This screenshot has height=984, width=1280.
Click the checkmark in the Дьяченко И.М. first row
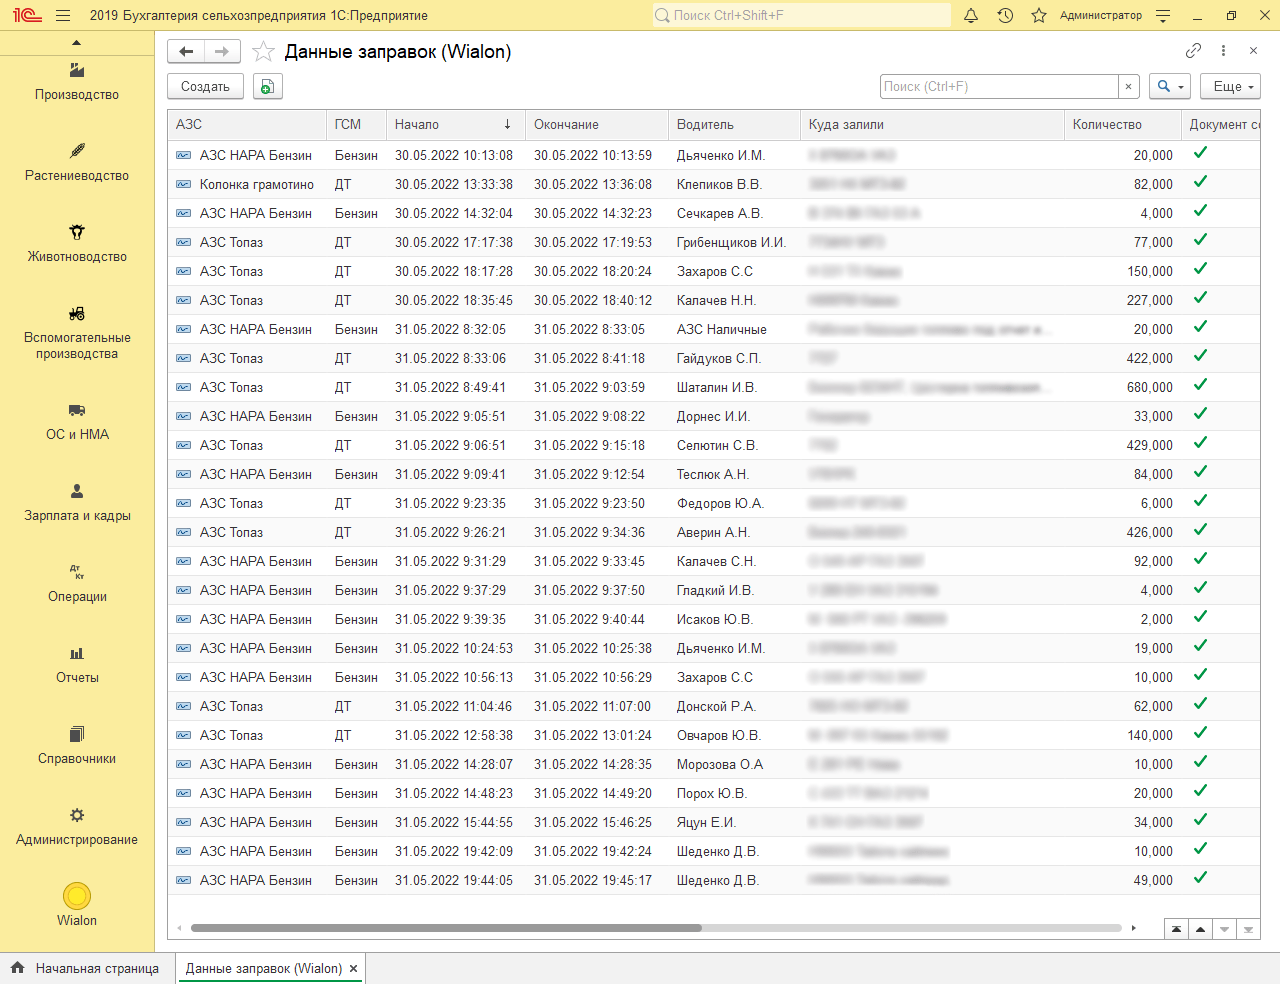pos(1200,153)
